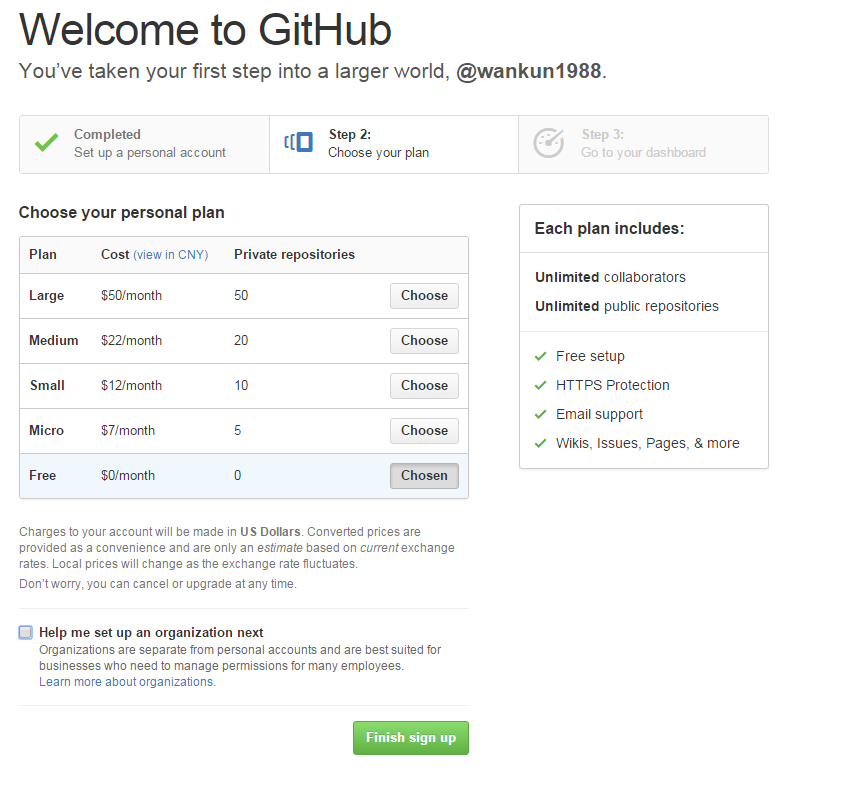This screenshot has width=850, height=805.
Task: Click Unlimited collaborators text
Action: coord(610,278)
